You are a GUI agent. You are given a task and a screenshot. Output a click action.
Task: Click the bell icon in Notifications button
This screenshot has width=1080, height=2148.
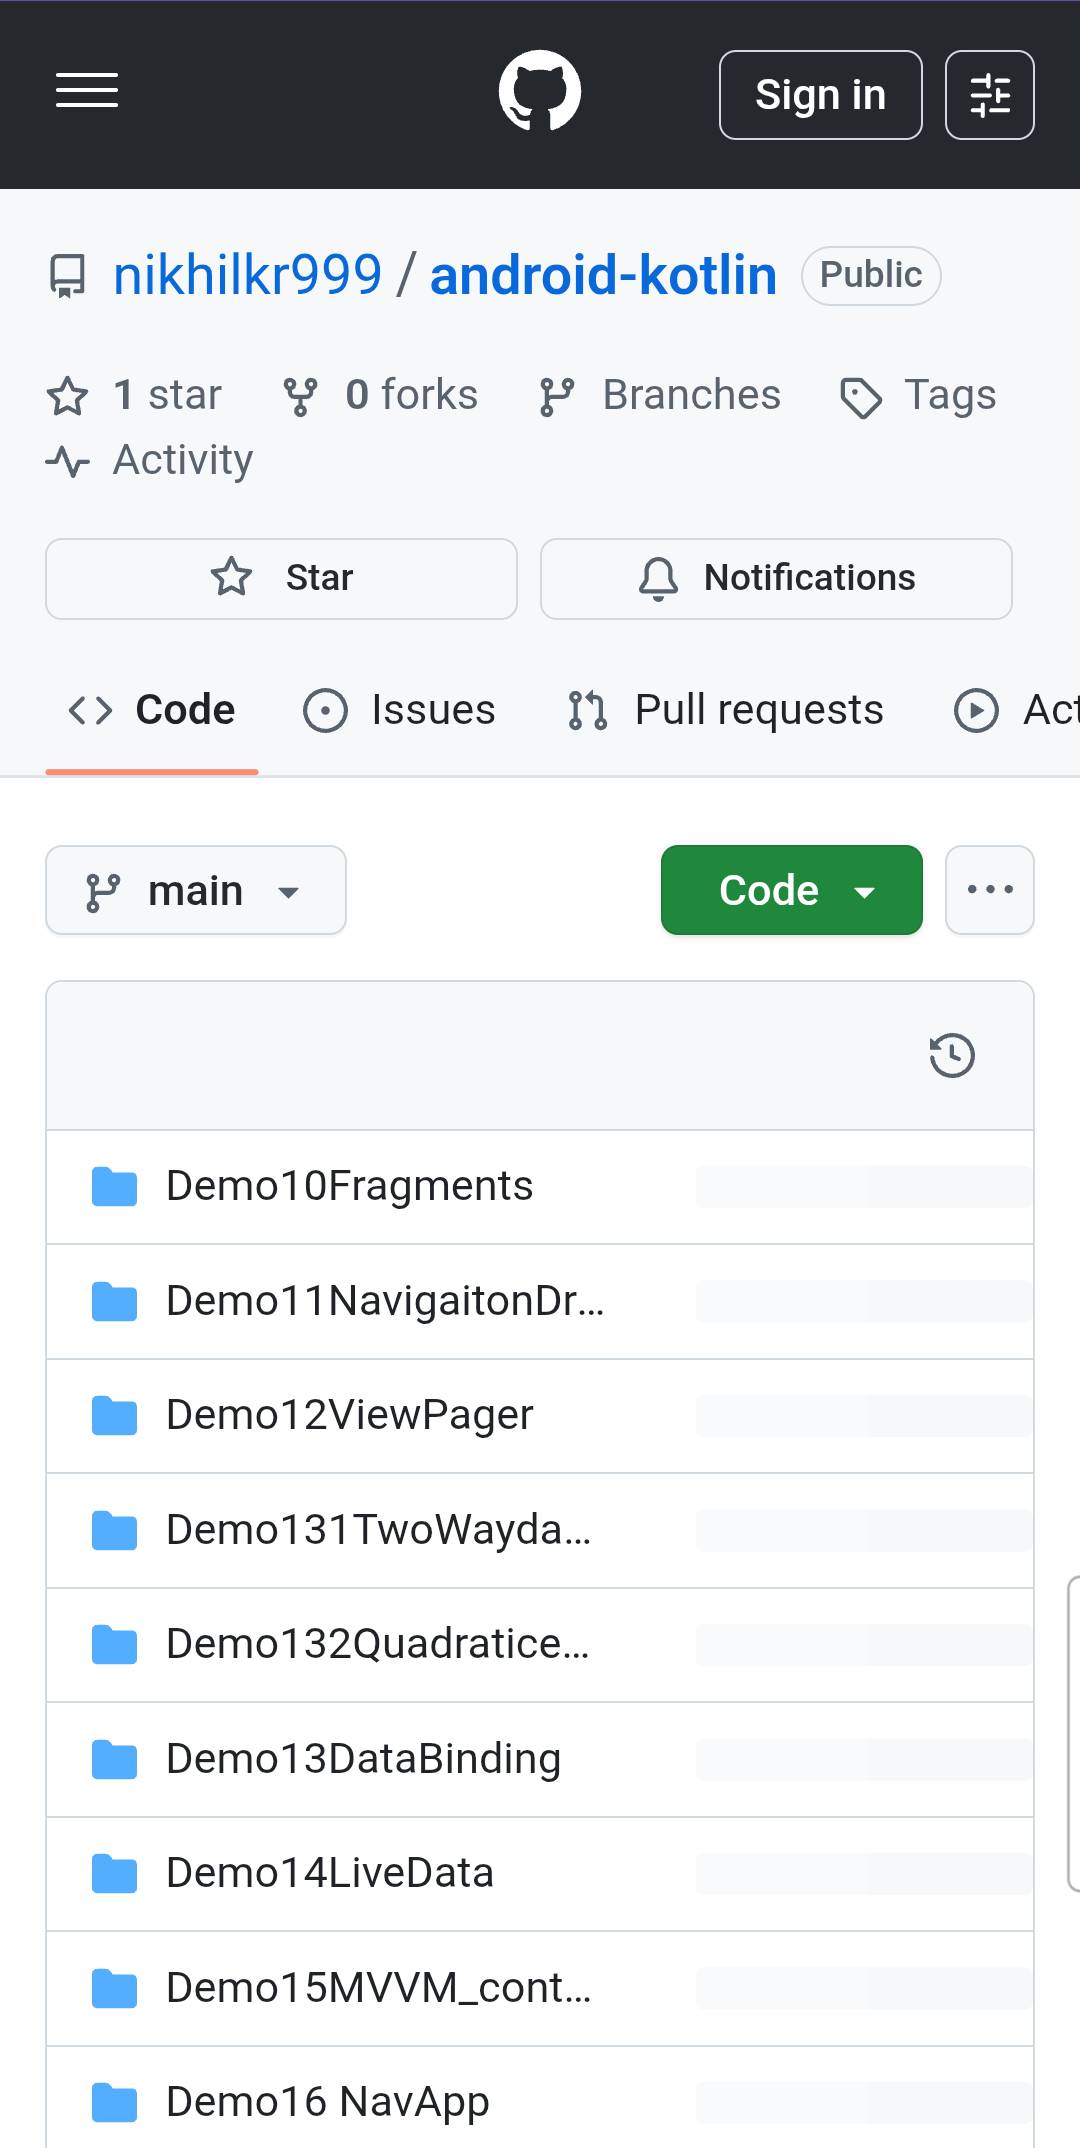click(x=658, y=579)
